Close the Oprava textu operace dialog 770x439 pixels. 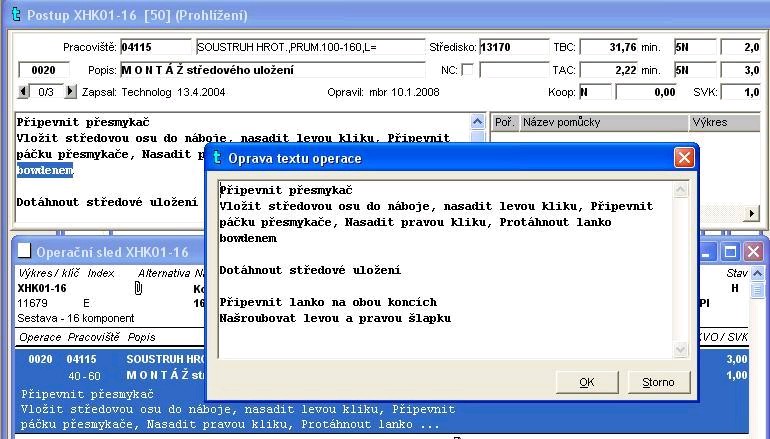[684, 158]
